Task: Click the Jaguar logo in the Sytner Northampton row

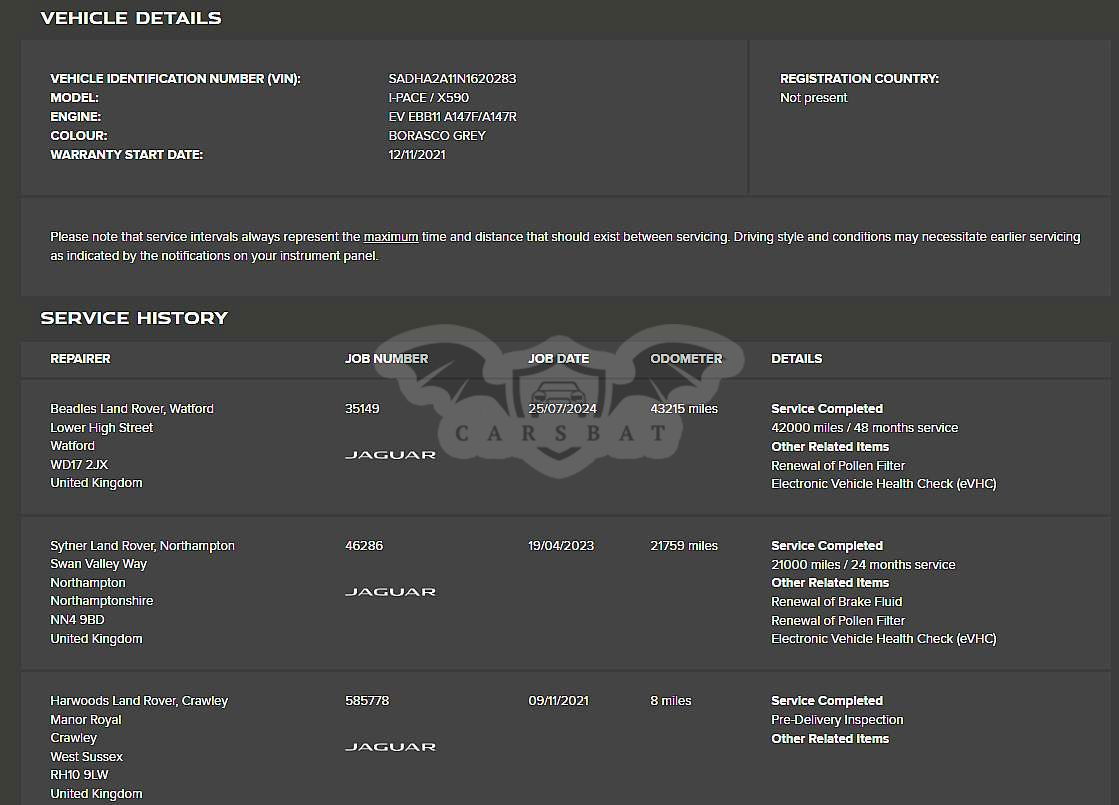Action: click(x=390, y=592)
